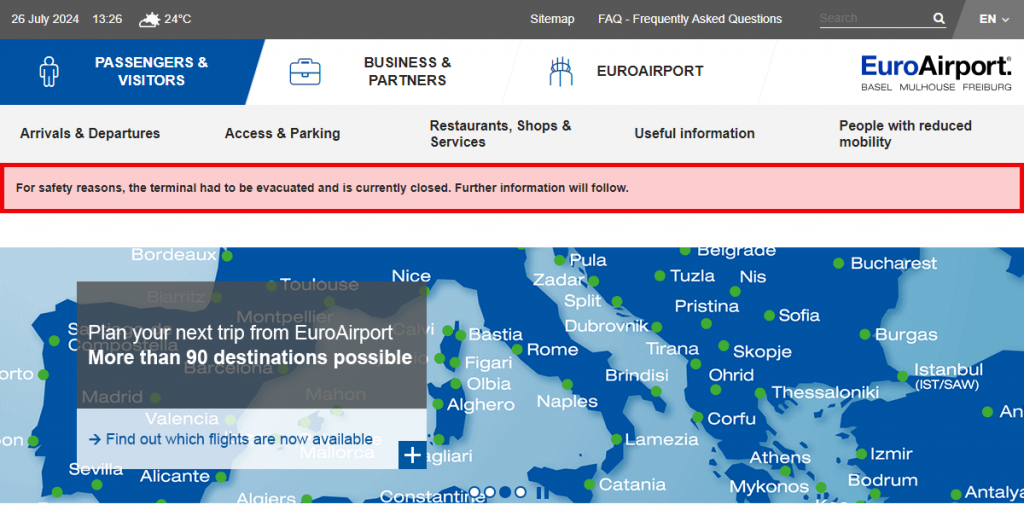Select the fourth carousel slide dot
This screenshot has width=1024, height=516.
(x=520, y=492)
